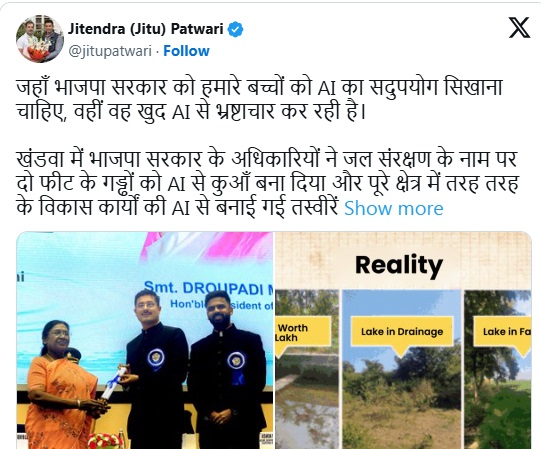Click the Smt. DROUPADI banner text
Viewport: 541px width, 449px height.
pos(208,289)
